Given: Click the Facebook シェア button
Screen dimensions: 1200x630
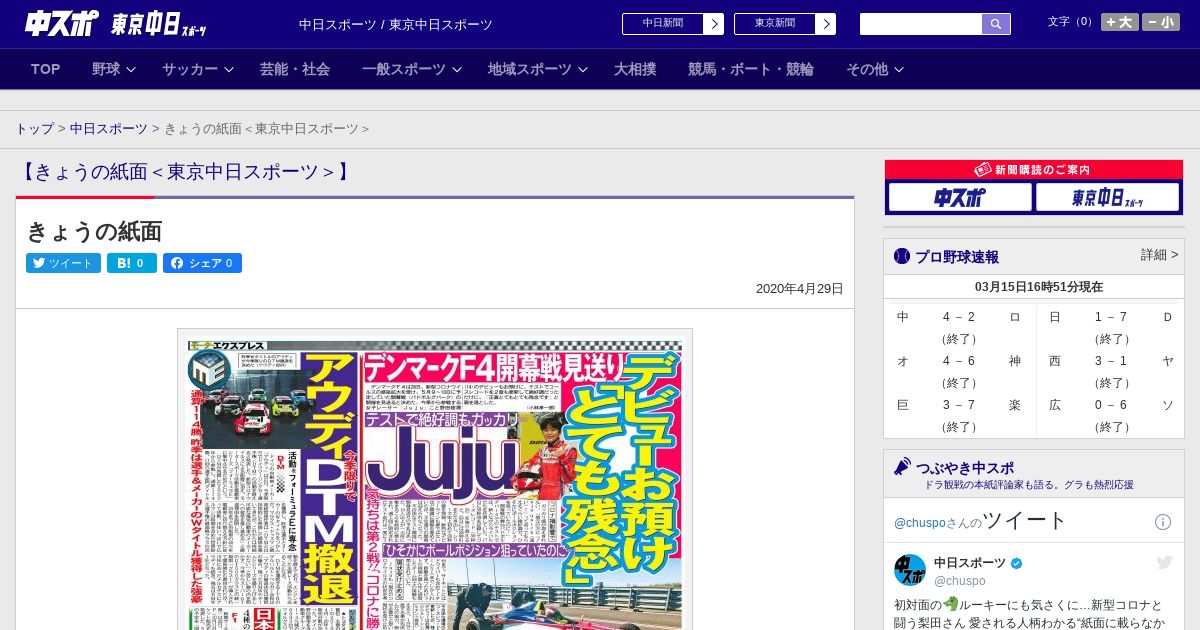Looking at the screenshot, I should tap(202, 263).
